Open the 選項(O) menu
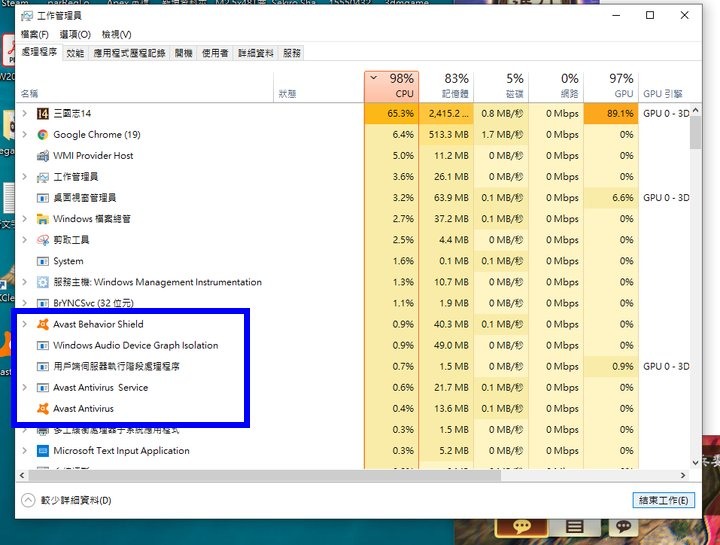Screen dimensions: 720x545 click(75, 34)
